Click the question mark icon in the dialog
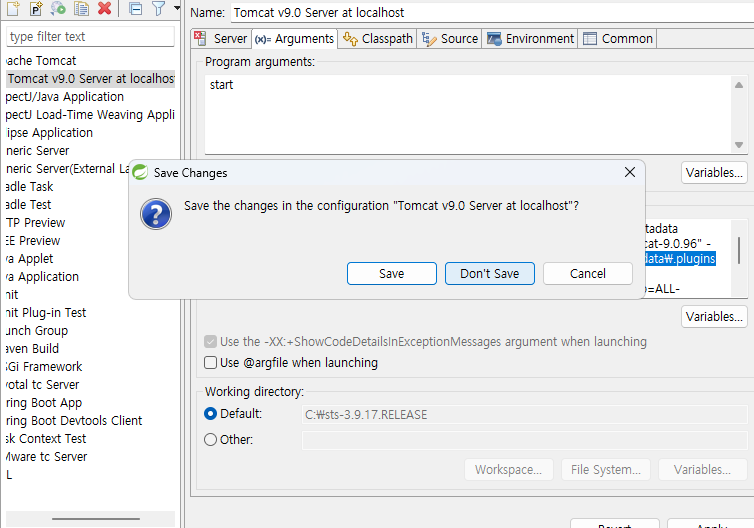The width and height of the screenshot is (754, 528). pyautogui.click(x=156, y=214)
